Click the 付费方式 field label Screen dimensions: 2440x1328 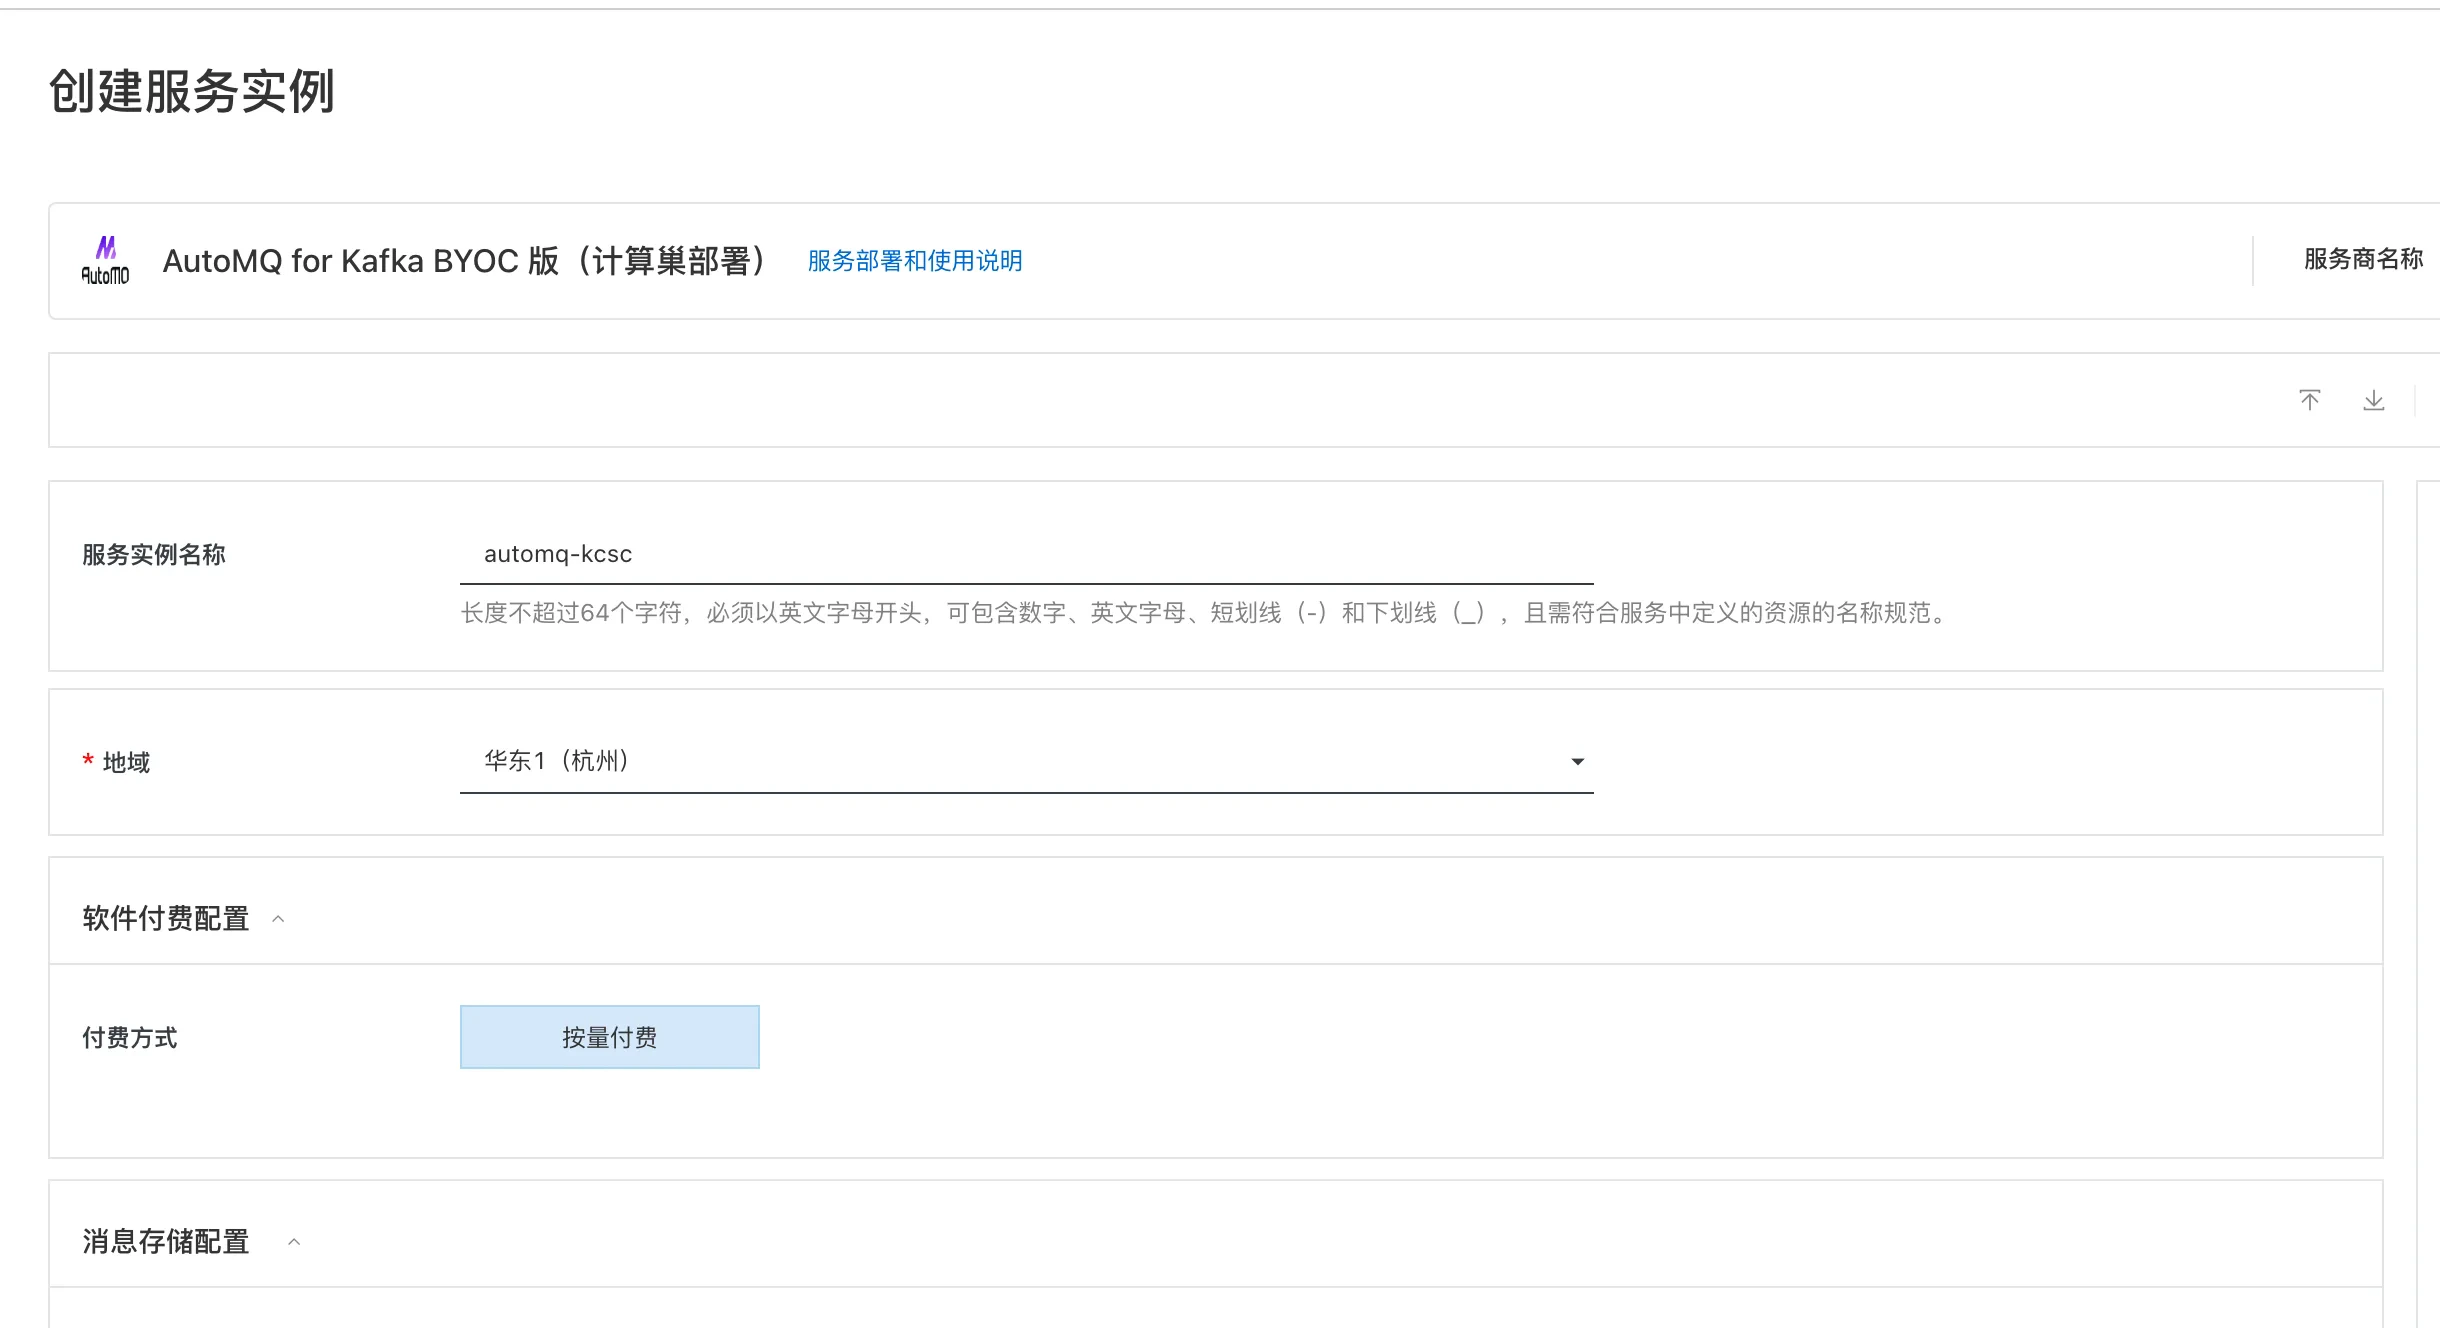130,1038
